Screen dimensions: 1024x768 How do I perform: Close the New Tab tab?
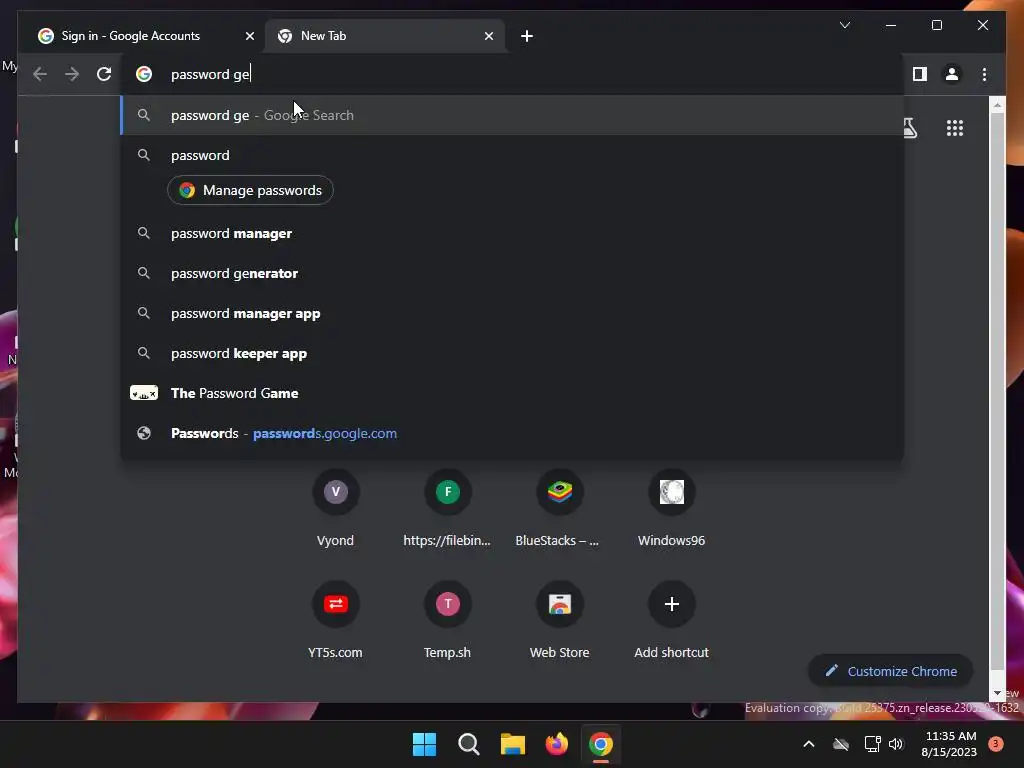point(488,36)
